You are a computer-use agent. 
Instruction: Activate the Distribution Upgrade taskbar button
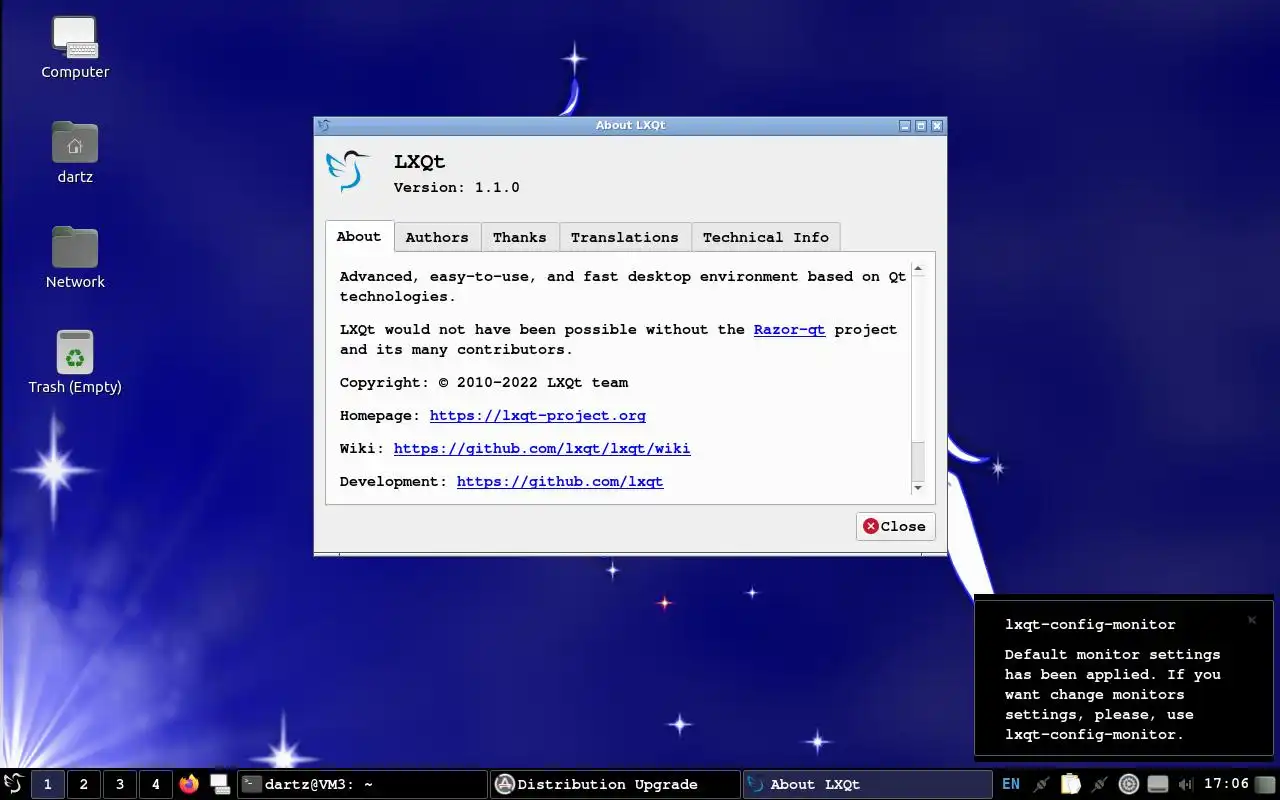pos(615,784)
